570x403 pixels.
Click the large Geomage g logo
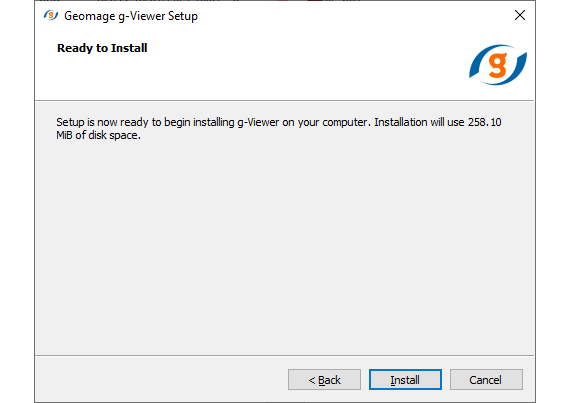point(498,65)
